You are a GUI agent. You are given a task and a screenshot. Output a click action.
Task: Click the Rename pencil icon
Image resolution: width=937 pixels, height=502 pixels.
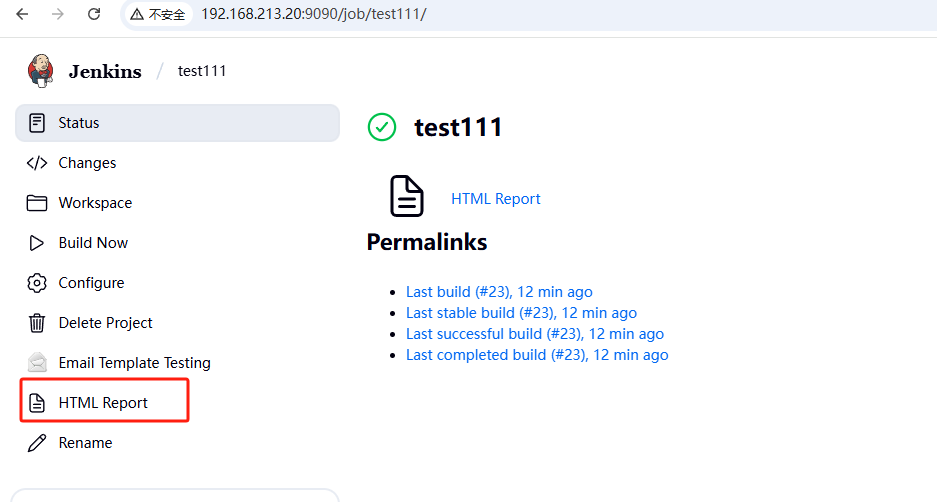(37, 443)
